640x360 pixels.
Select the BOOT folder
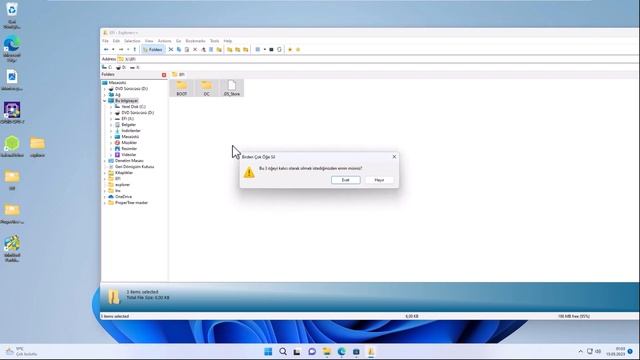click(182, 88)
